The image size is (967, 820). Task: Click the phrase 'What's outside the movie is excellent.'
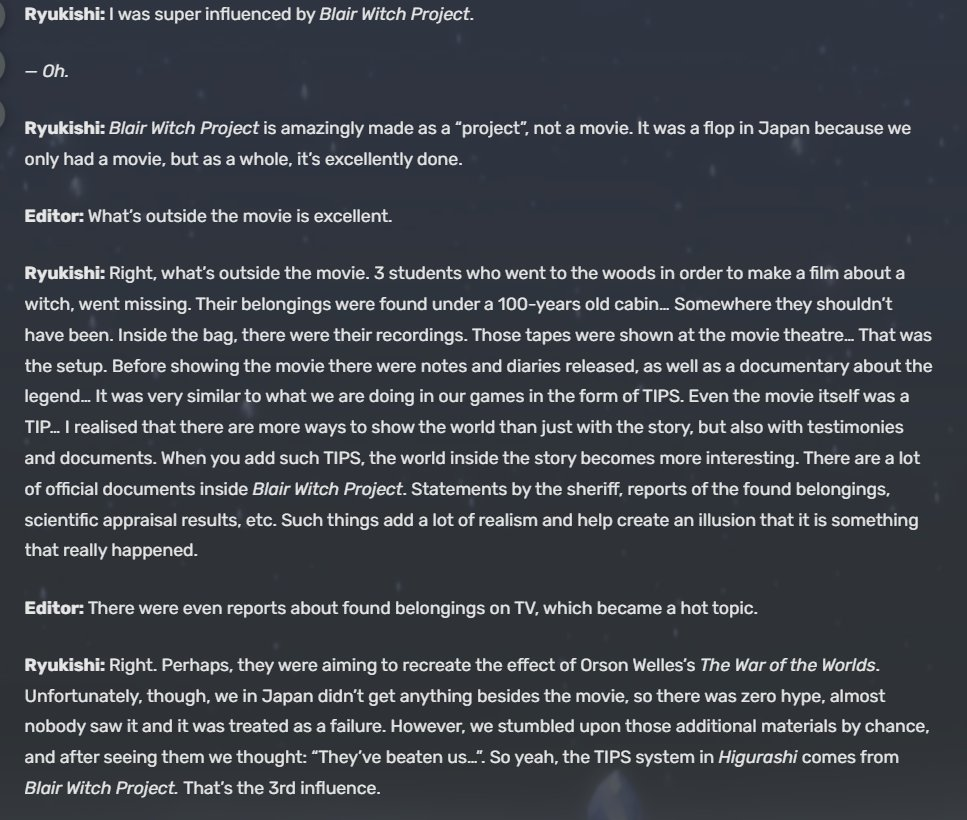240,216
